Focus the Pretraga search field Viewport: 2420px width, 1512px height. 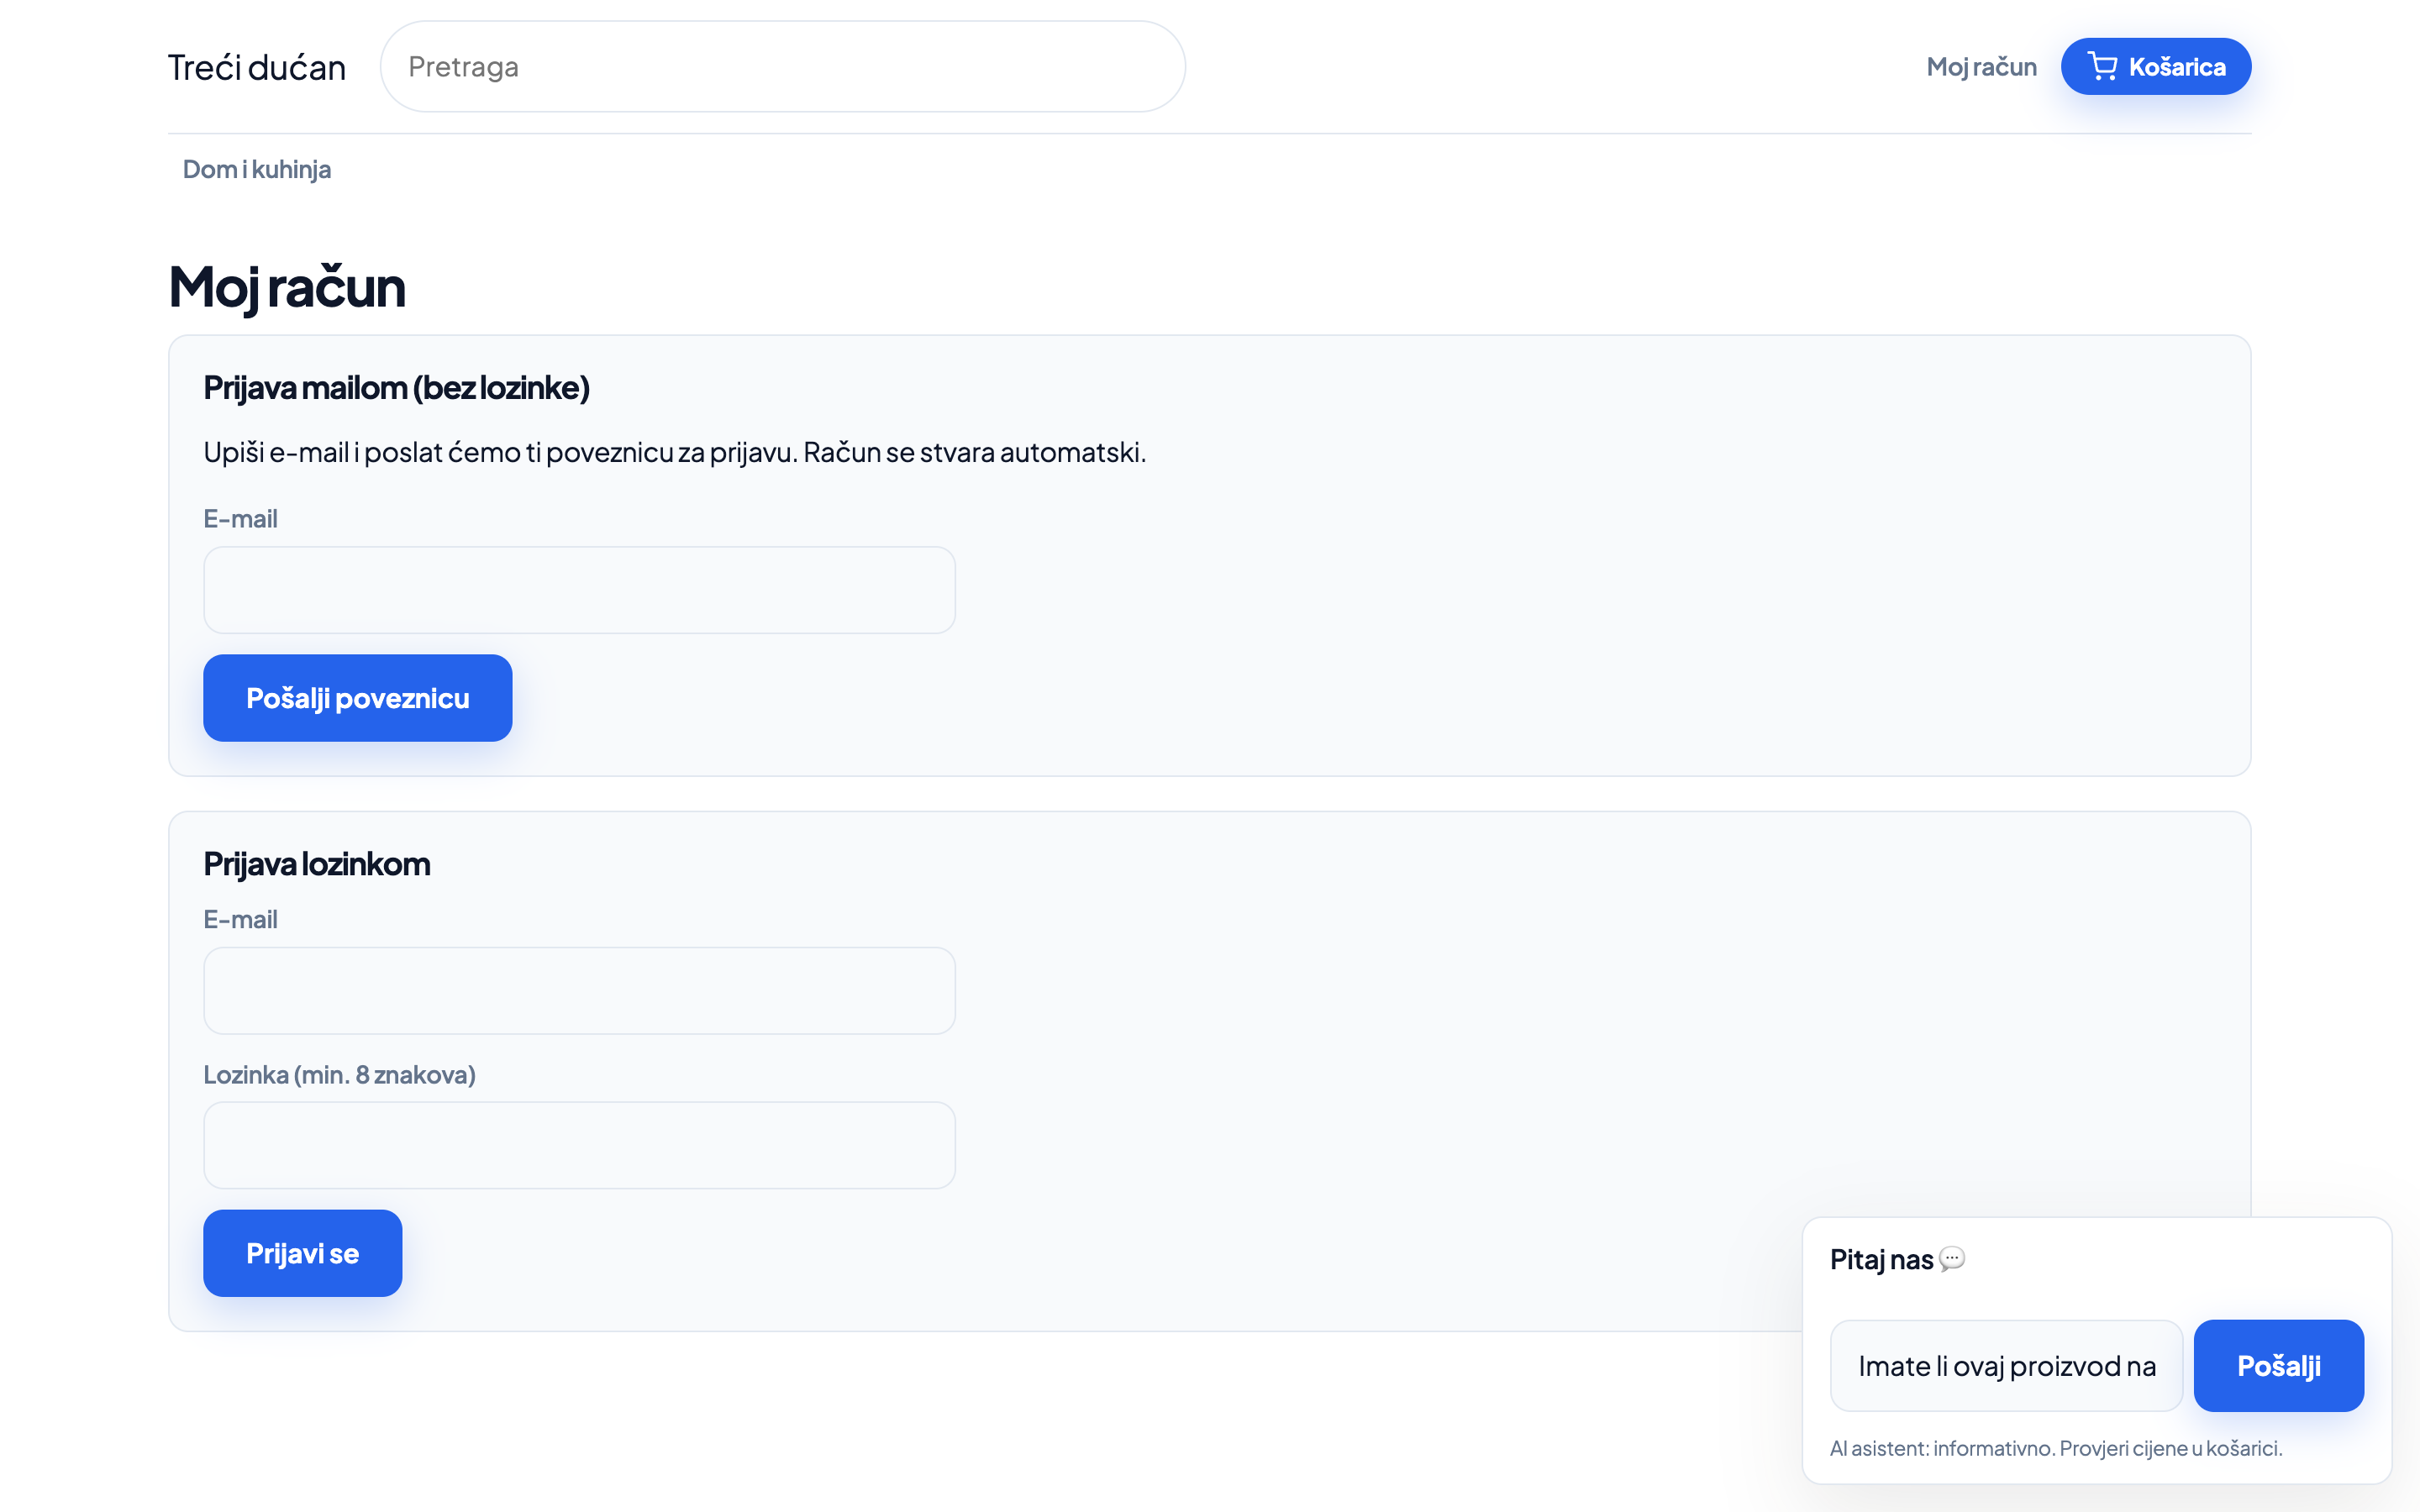[783, 67]
